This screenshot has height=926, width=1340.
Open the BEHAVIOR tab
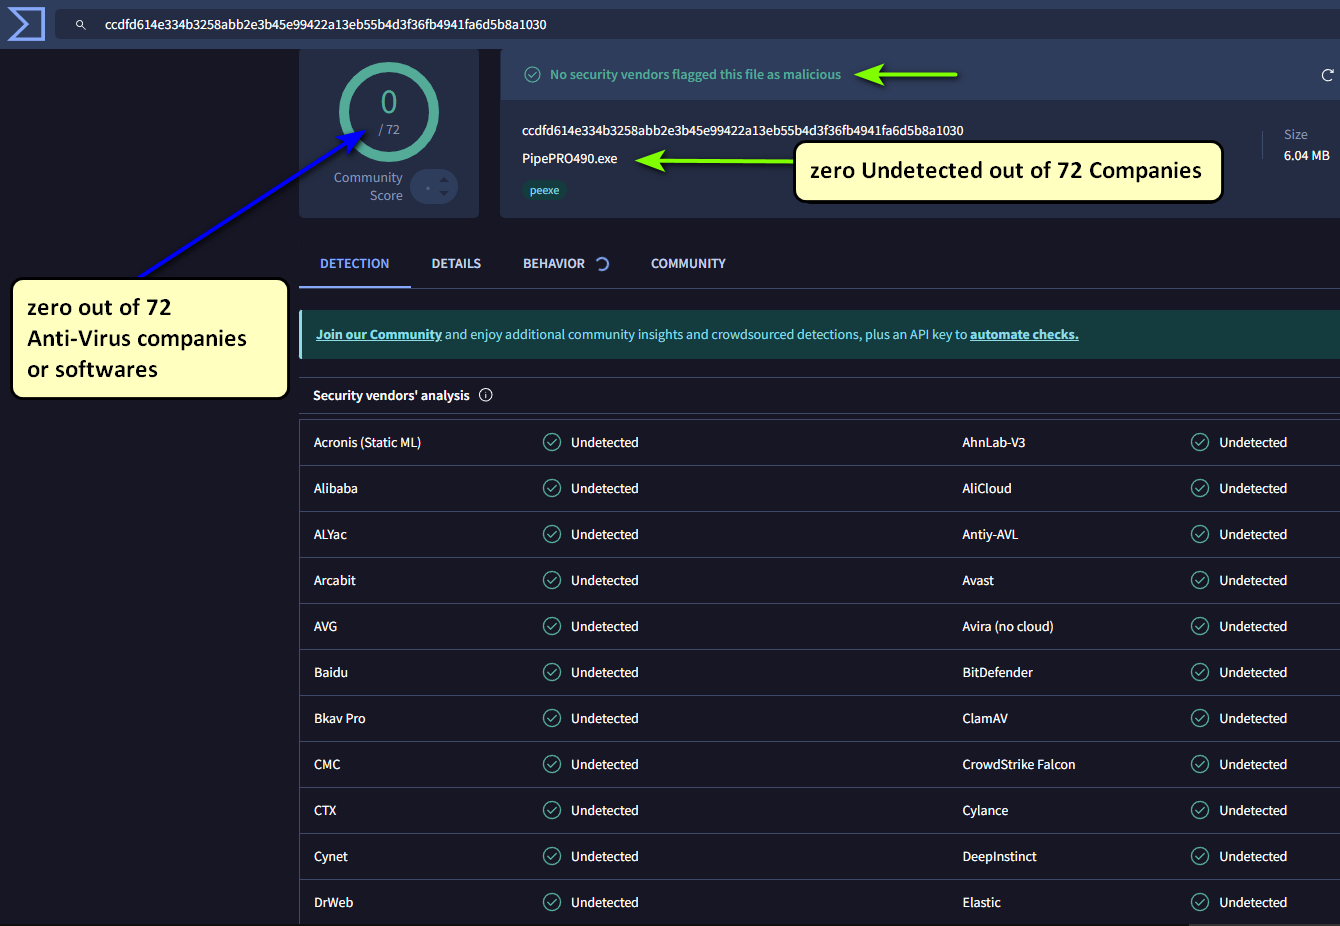[x=554, y=264]
